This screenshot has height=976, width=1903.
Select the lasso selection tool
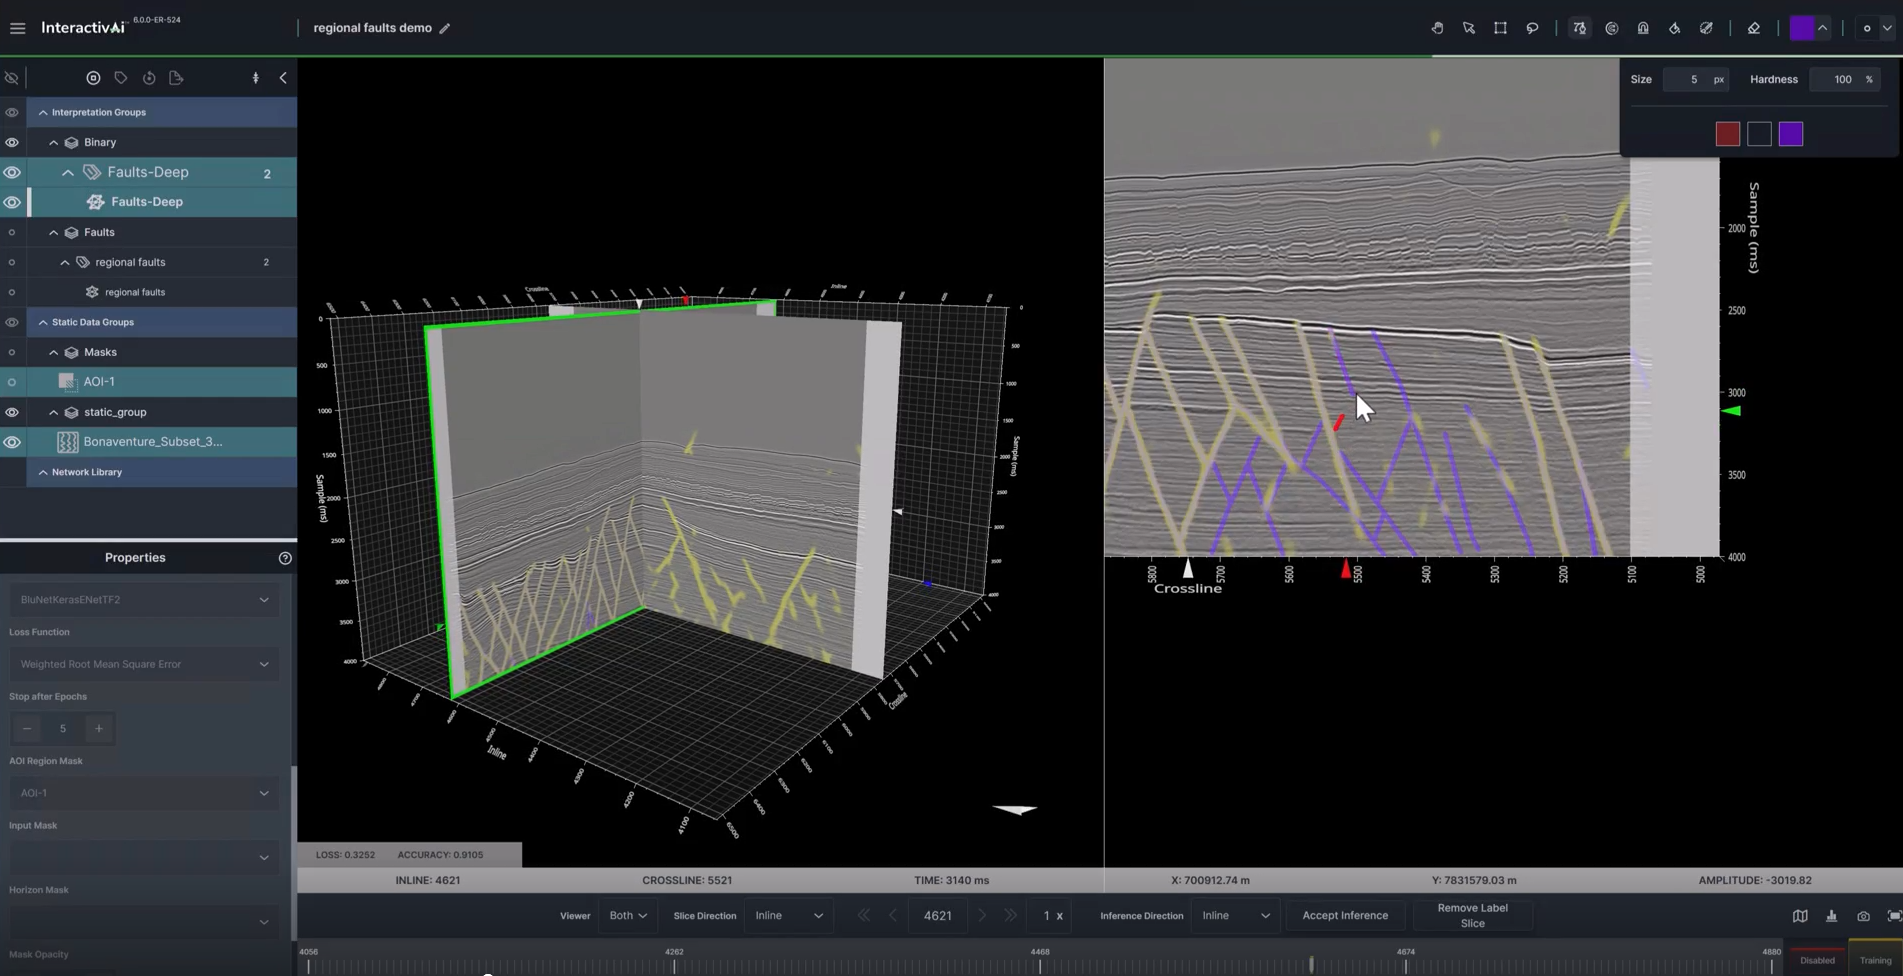[x=1532, y=28]
